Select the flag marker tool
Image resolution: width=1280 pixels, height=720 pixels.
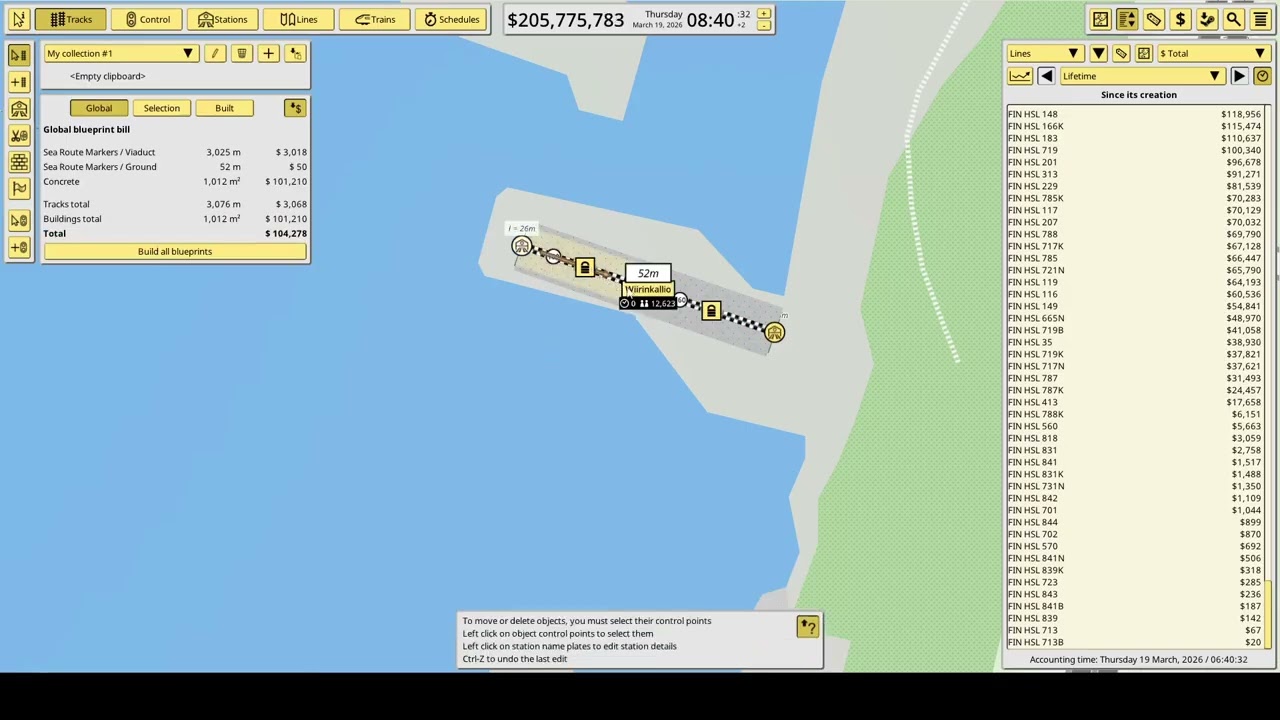19,188
